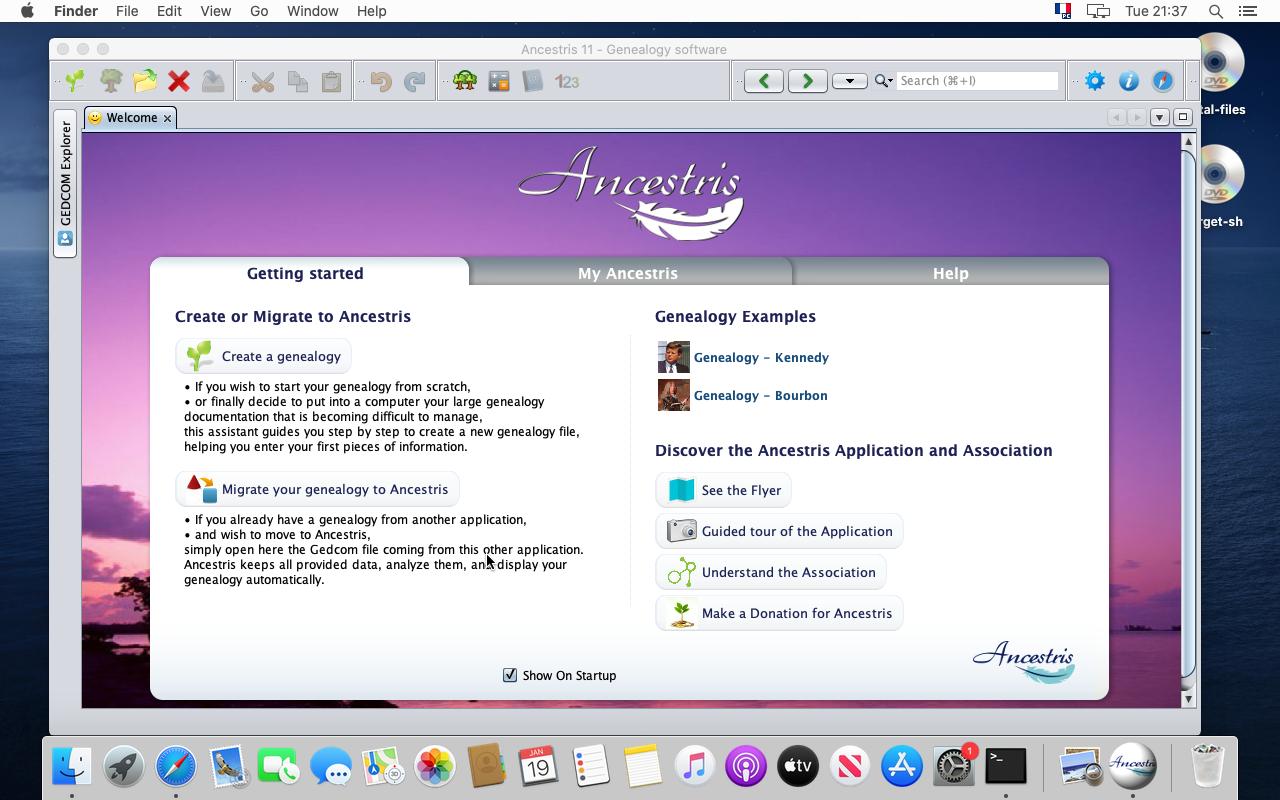Show the opened documents list arrow
This screenshot has width=1280, height=800.
point(1160,117)
